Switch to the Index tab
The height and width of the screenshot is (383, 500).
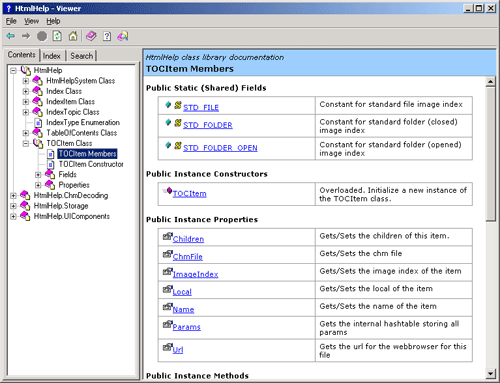click(52, 56)
